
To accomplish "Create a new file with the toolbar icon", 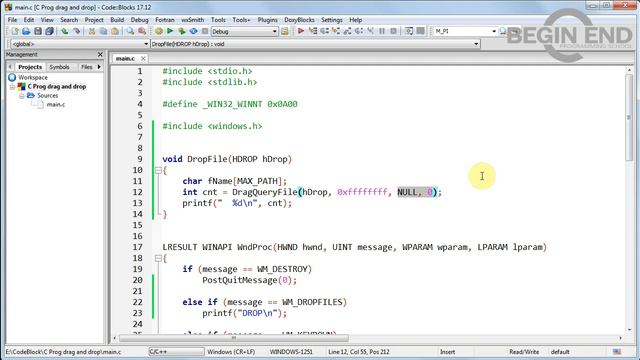I will pyautogui.click(x=15, y=31).
